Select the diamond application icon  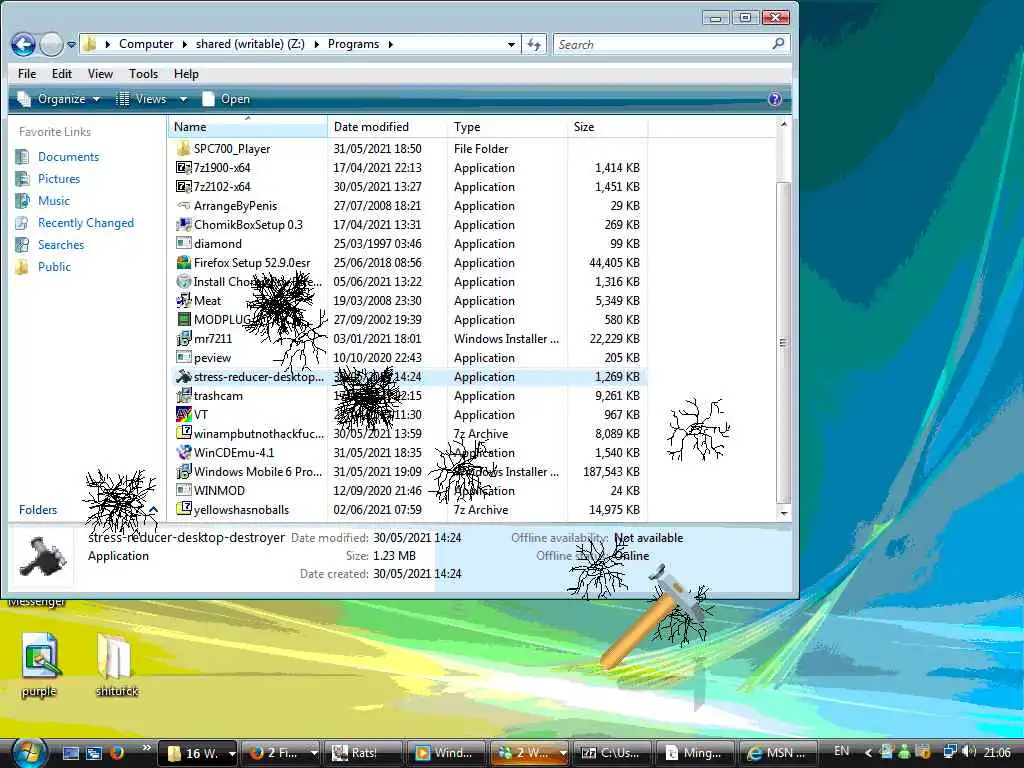184,244
